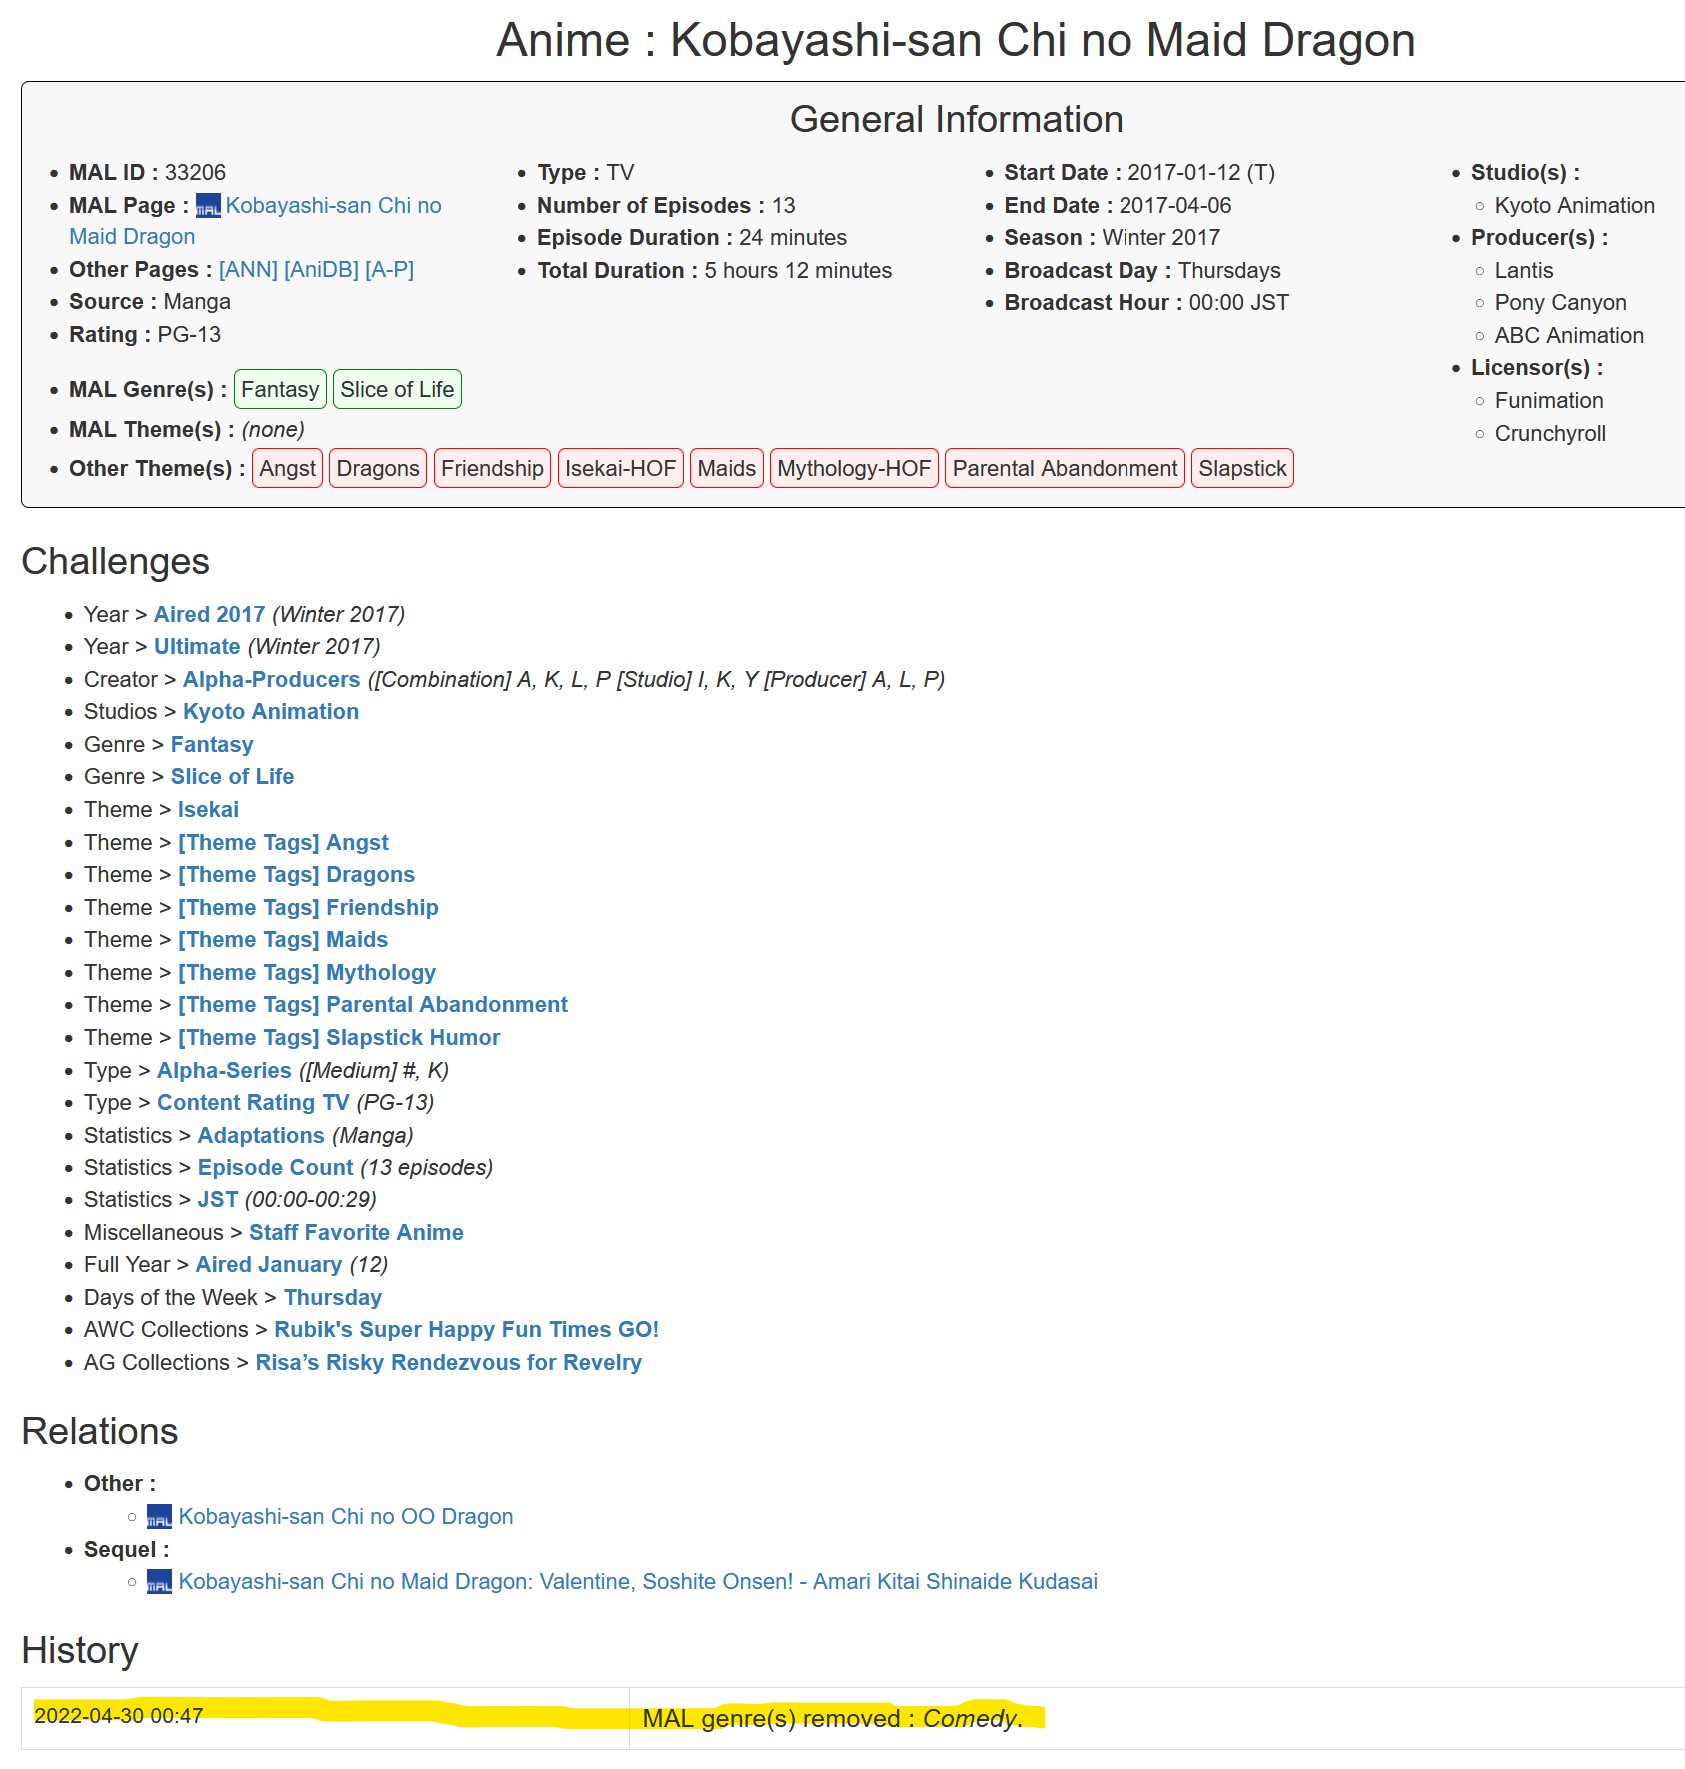Click MAL icon next to Kobayashi-san Chi no OO Dragon
1685x1769 pixels.
[159, 1517]
